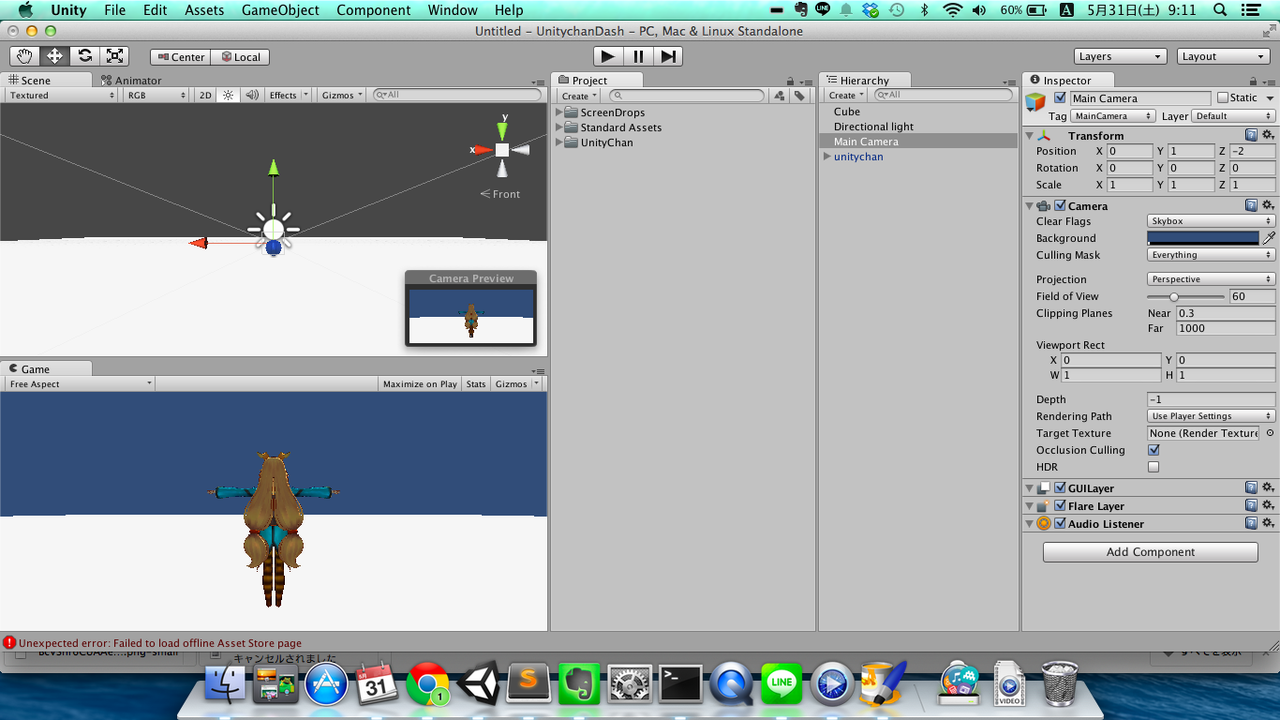Open Clear Flags Skybox dropdown
The width and height of the screenshot is (1280, 720).
point(1211,221)
